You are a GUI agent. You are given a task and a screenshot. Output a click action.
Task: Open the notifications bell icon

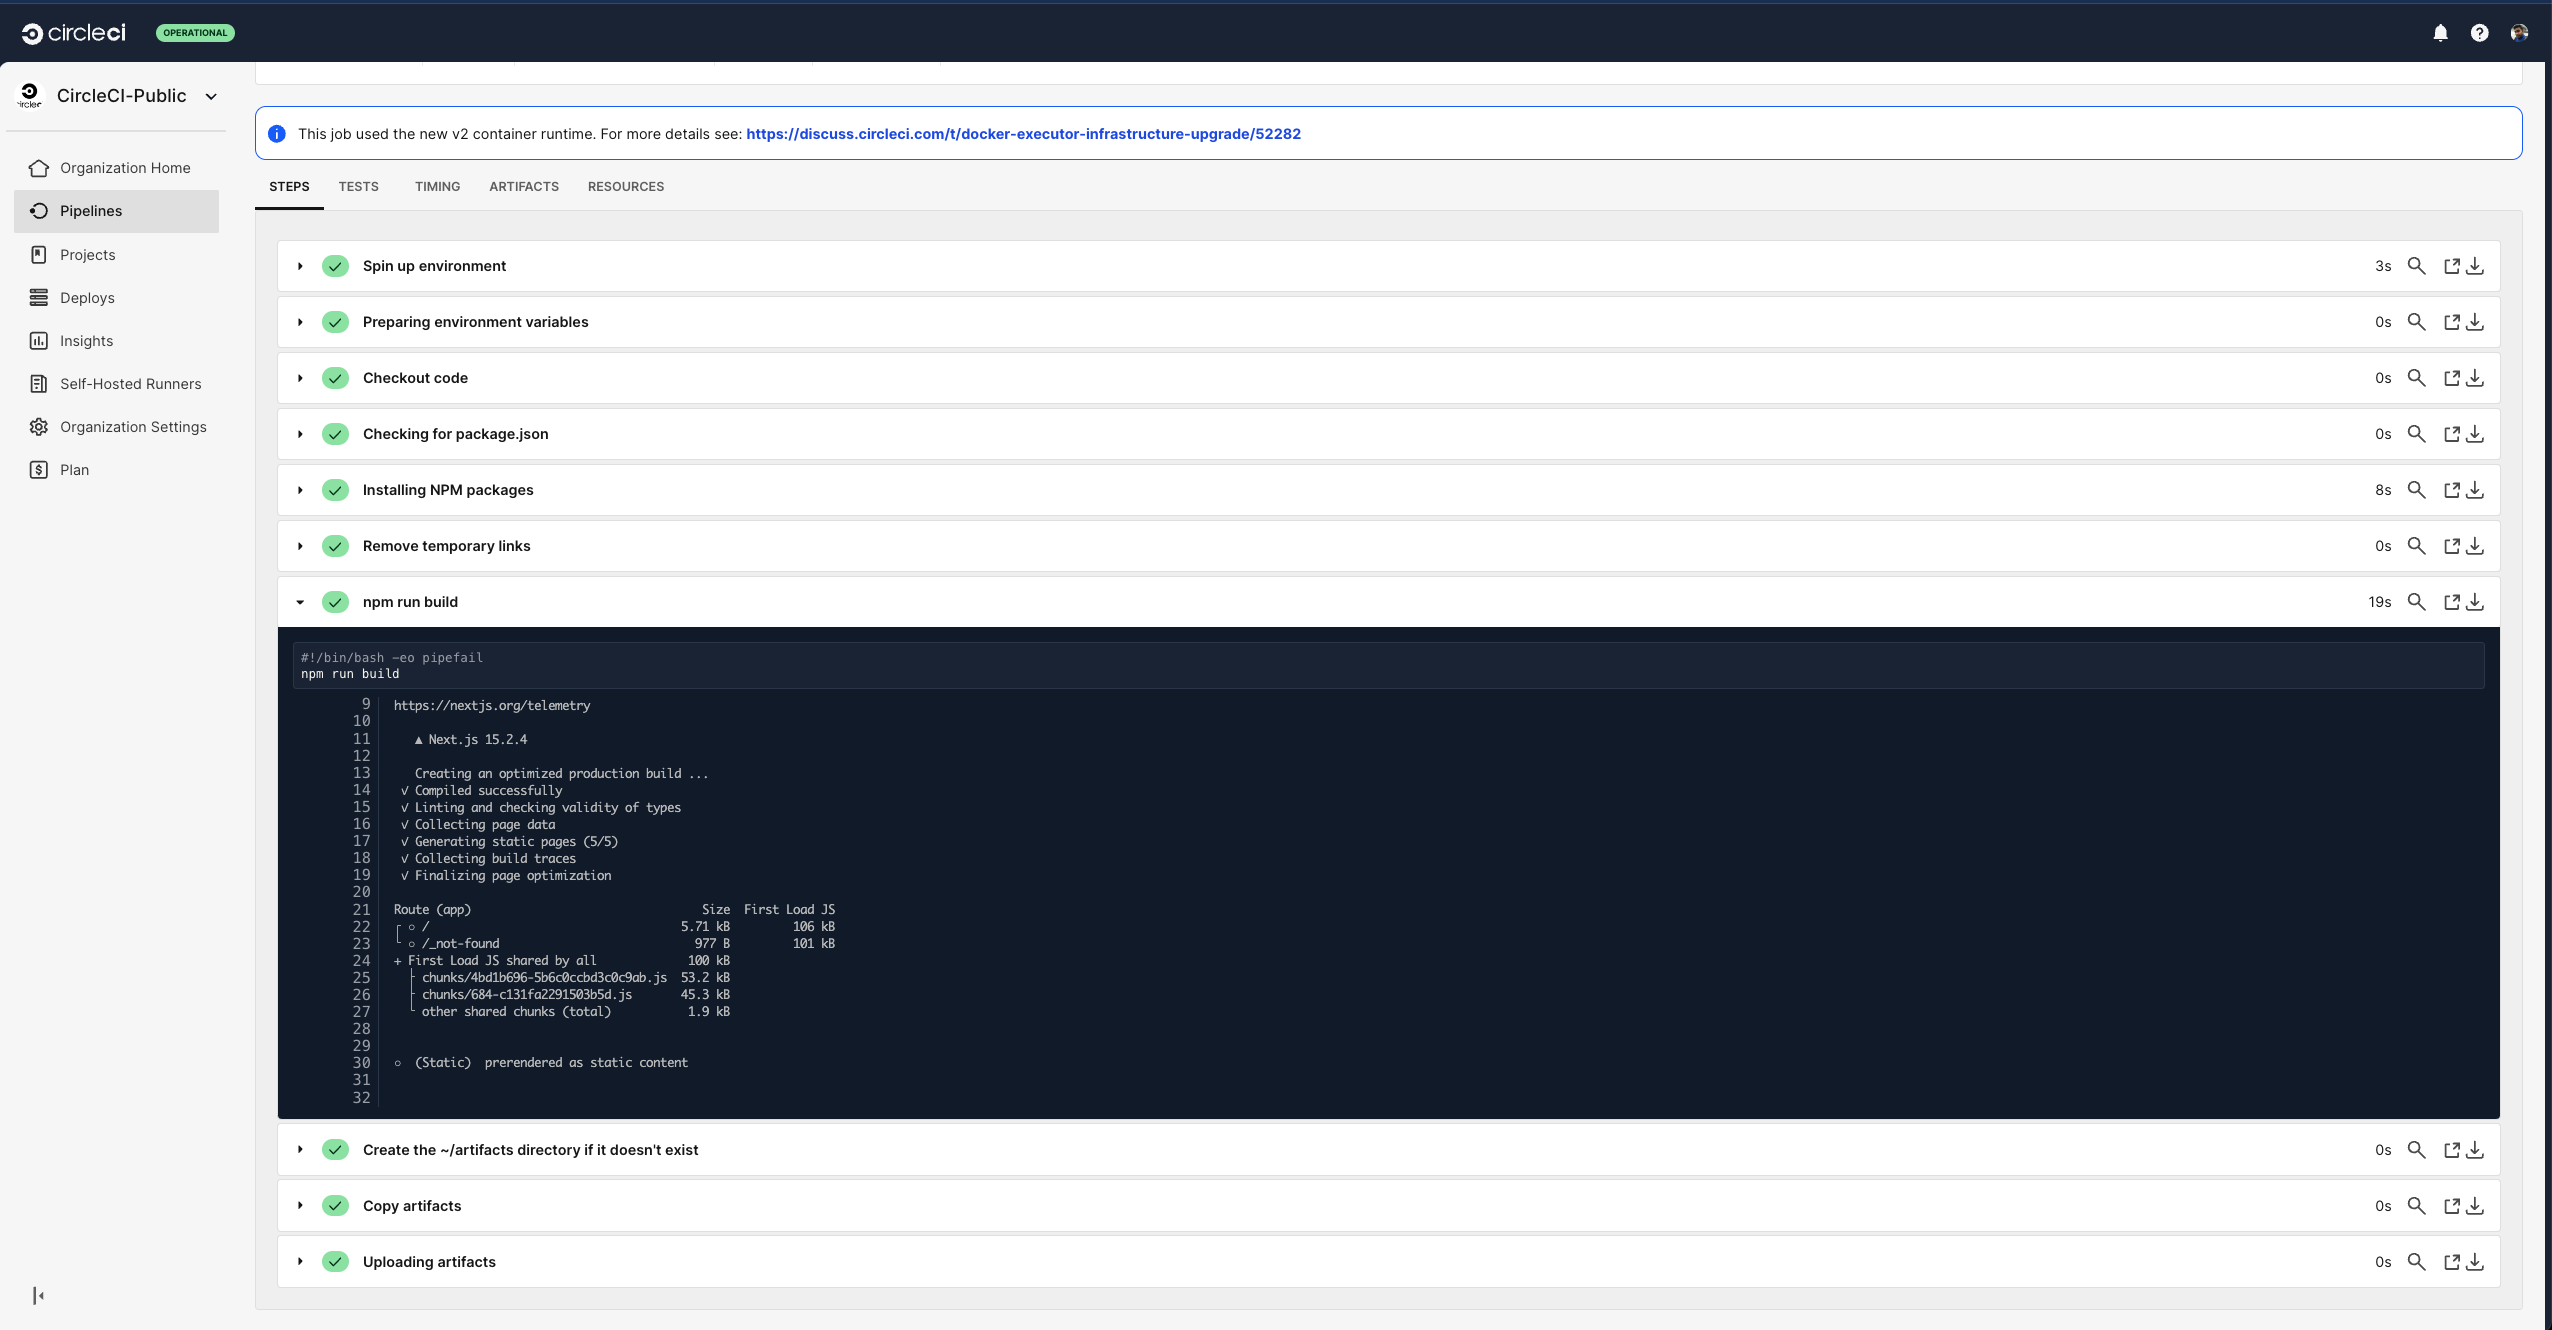2440,32
